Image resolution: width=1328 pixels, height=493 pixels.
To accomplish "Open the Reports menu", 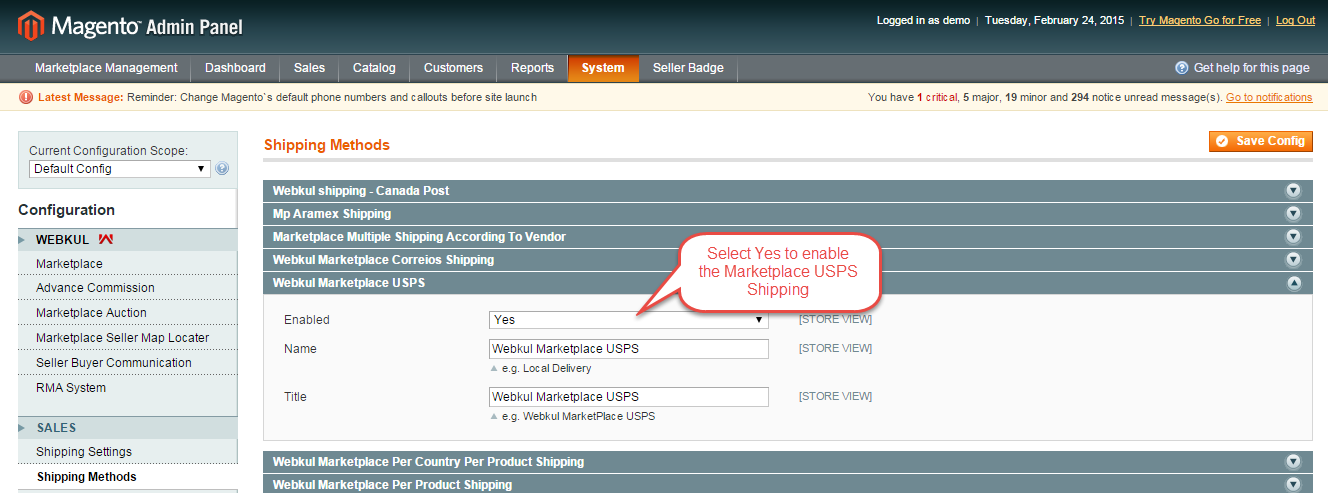I will (532, 68).
